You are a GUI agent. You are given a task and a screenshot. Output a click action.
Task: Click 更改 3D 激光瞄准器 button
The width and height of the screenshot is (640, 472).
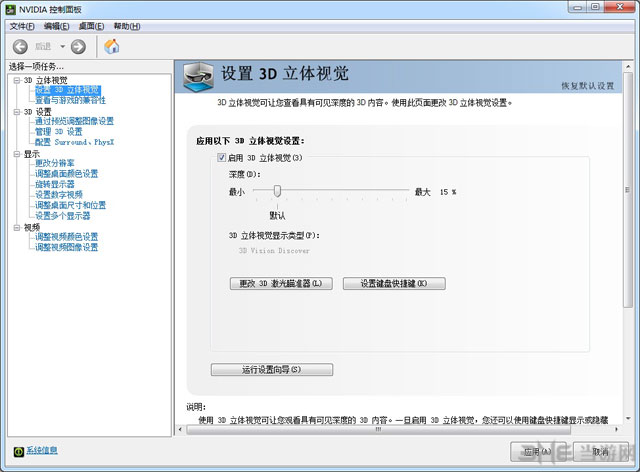281,283
